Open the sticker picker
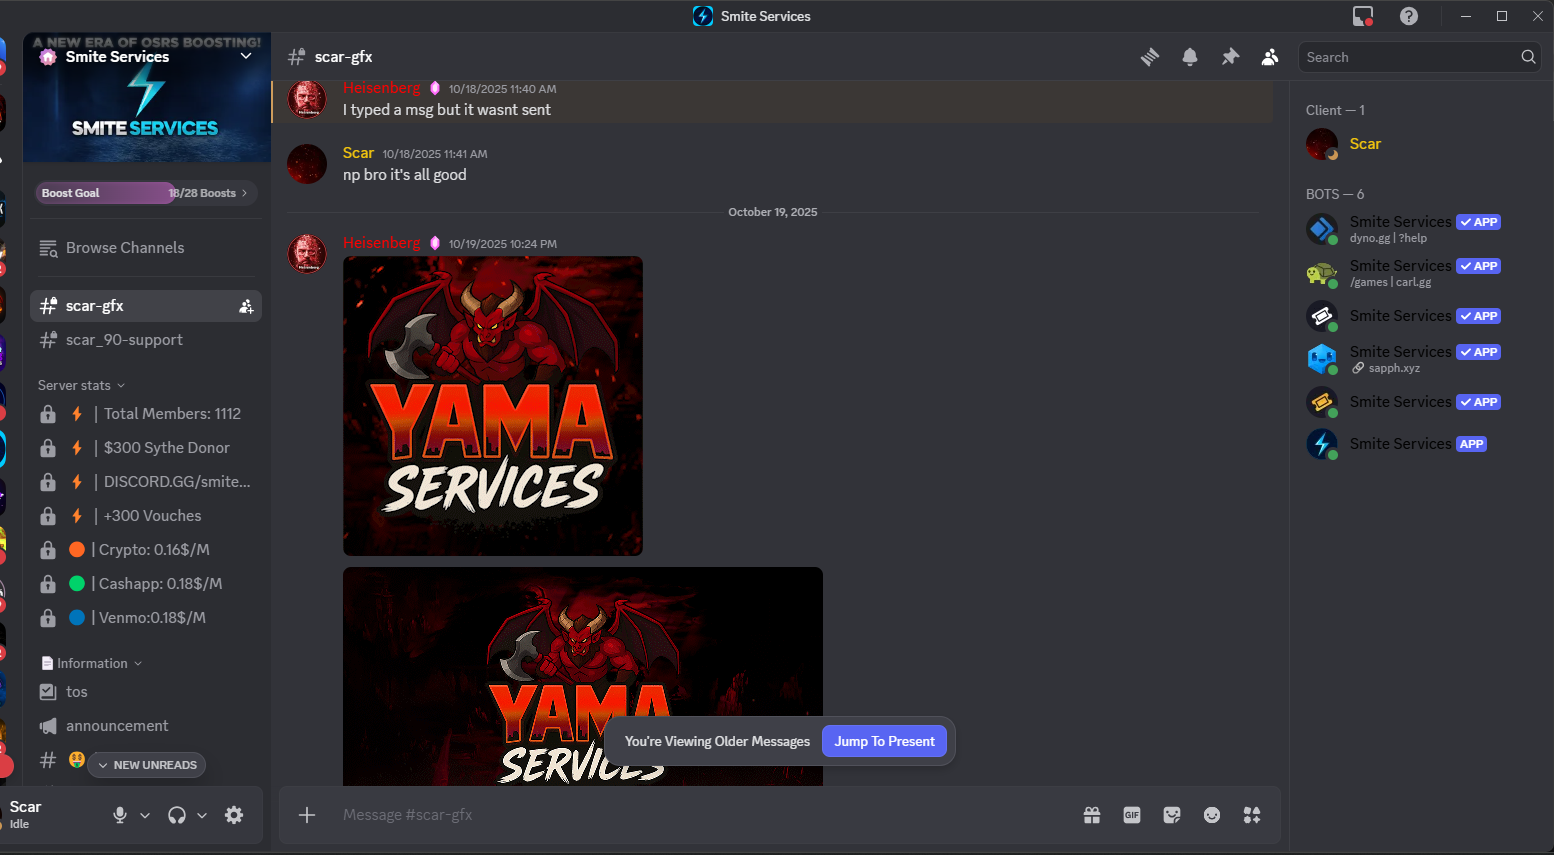The height and width of the screenshot is (855, 1554). click(1172, 815)
